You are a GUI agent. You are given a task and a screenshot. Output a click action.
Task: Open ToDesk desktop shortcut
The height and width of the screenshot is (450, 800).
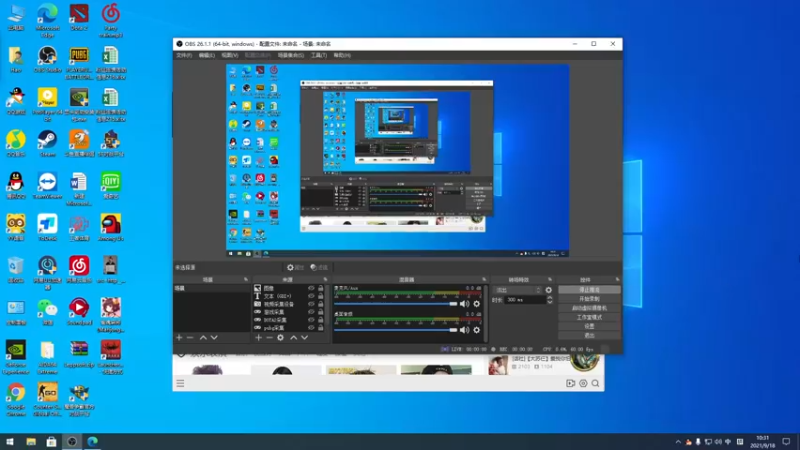[x=47, y=228]
